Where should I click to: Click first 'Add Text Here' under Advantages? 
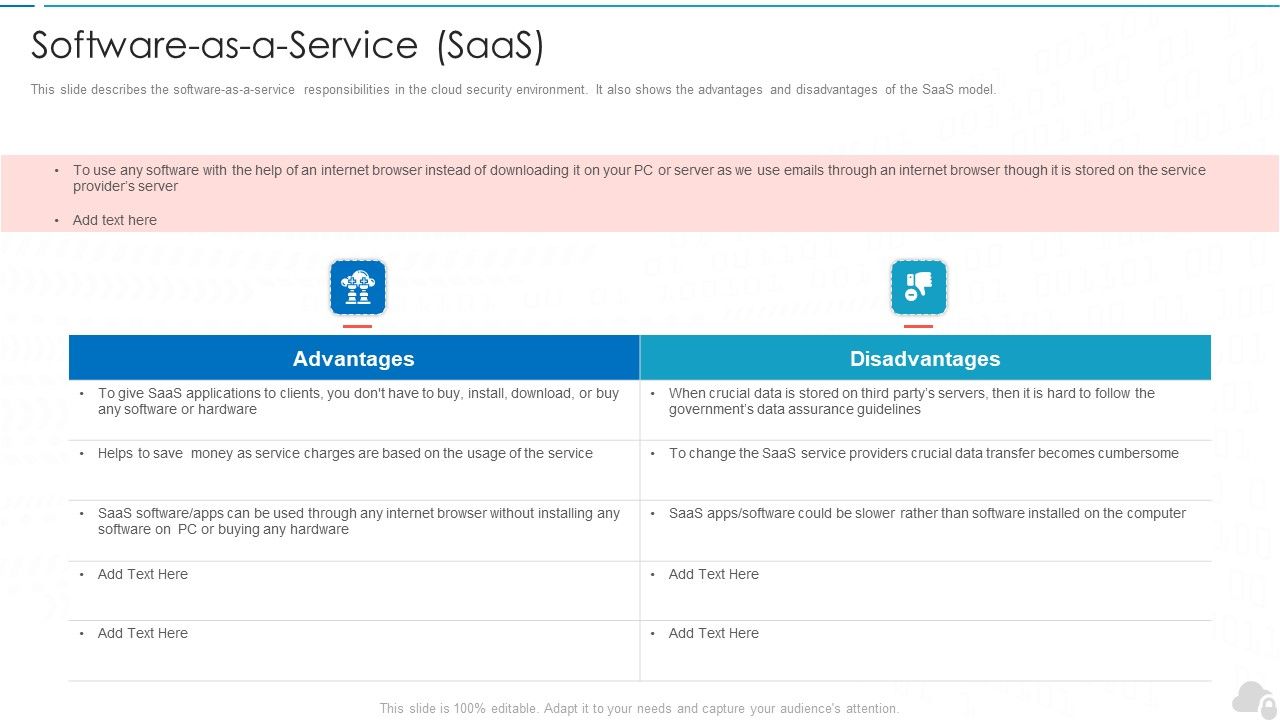(x=143, y=574)
